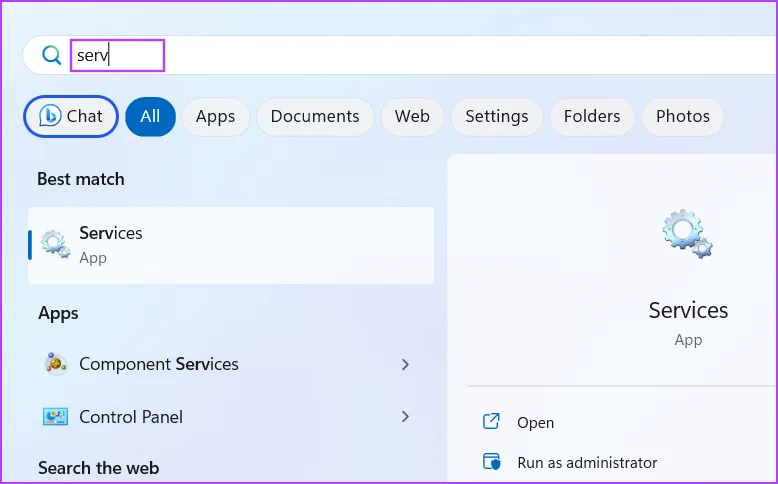778x484 pixels.
Task: Choose Run as administrator for Services
Action: pos(587,463)
